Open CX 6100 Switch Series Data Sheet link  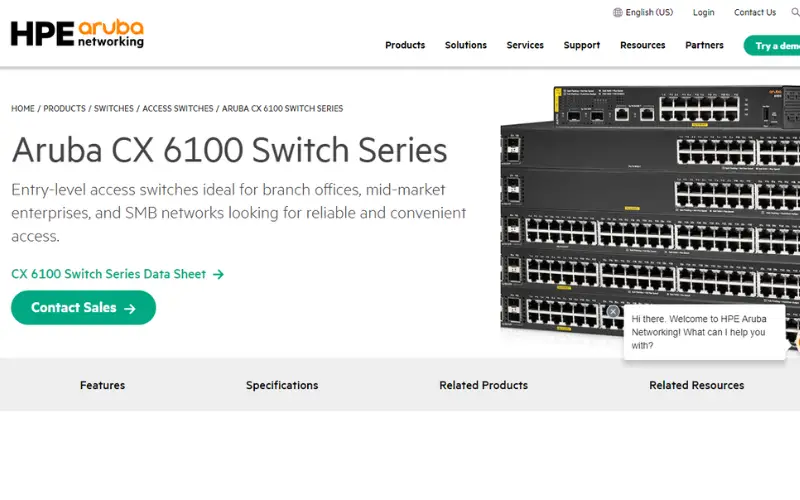pos(117,274)
